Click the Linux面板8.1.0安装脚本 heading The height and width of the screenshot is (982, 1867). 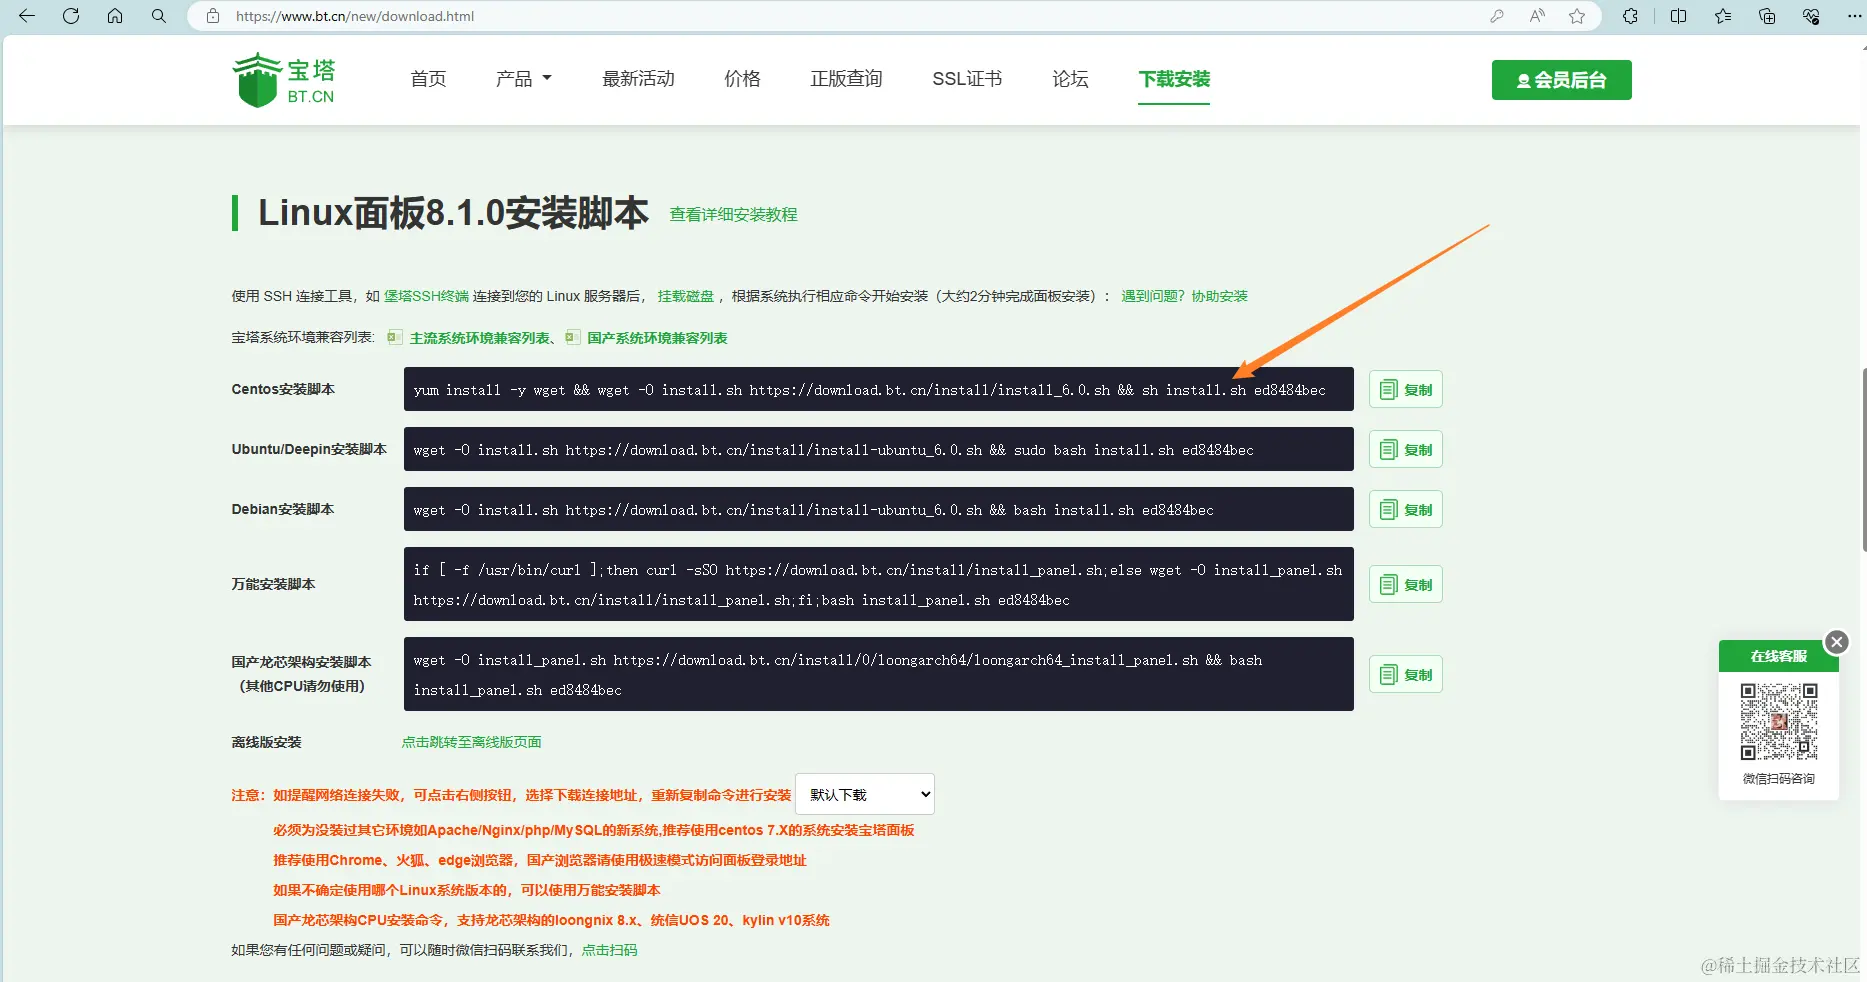click(x=453, y=213)
